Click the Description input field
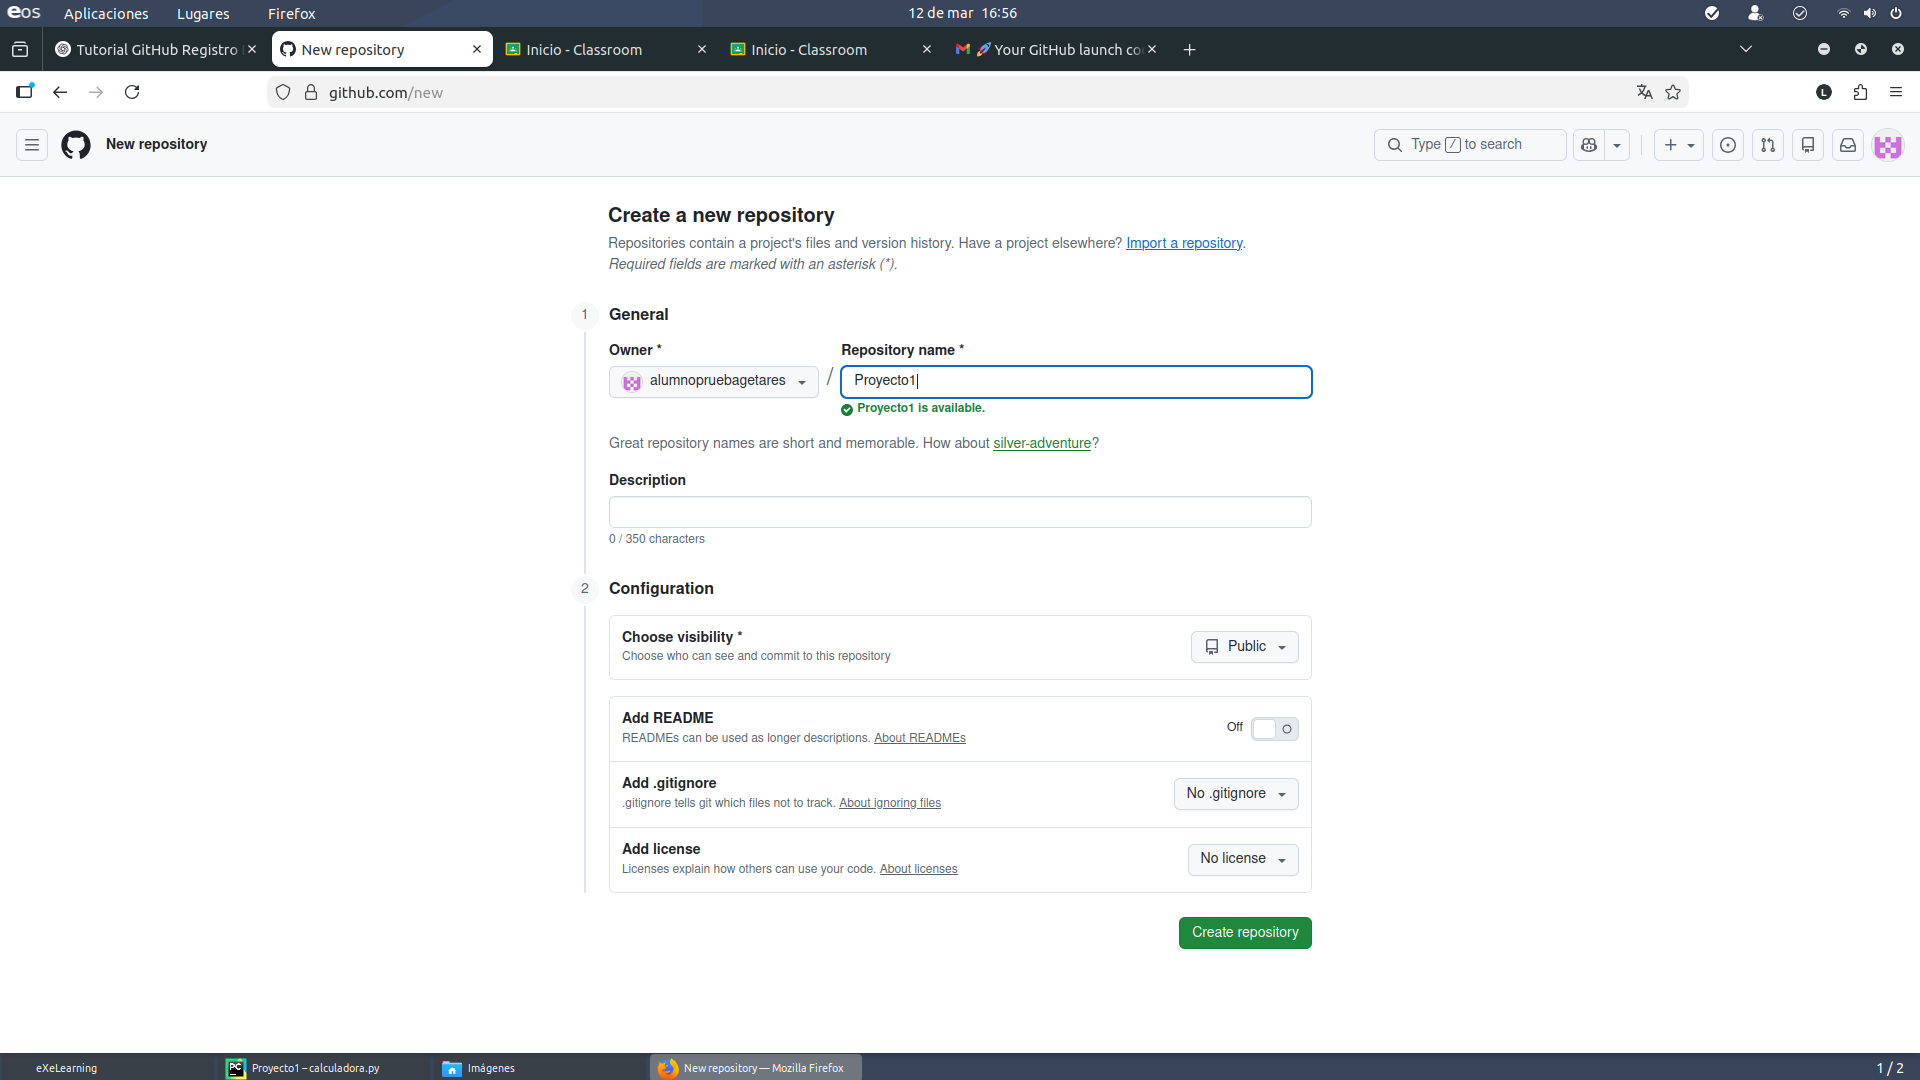1920x1080 pixels. pos(960,512)
